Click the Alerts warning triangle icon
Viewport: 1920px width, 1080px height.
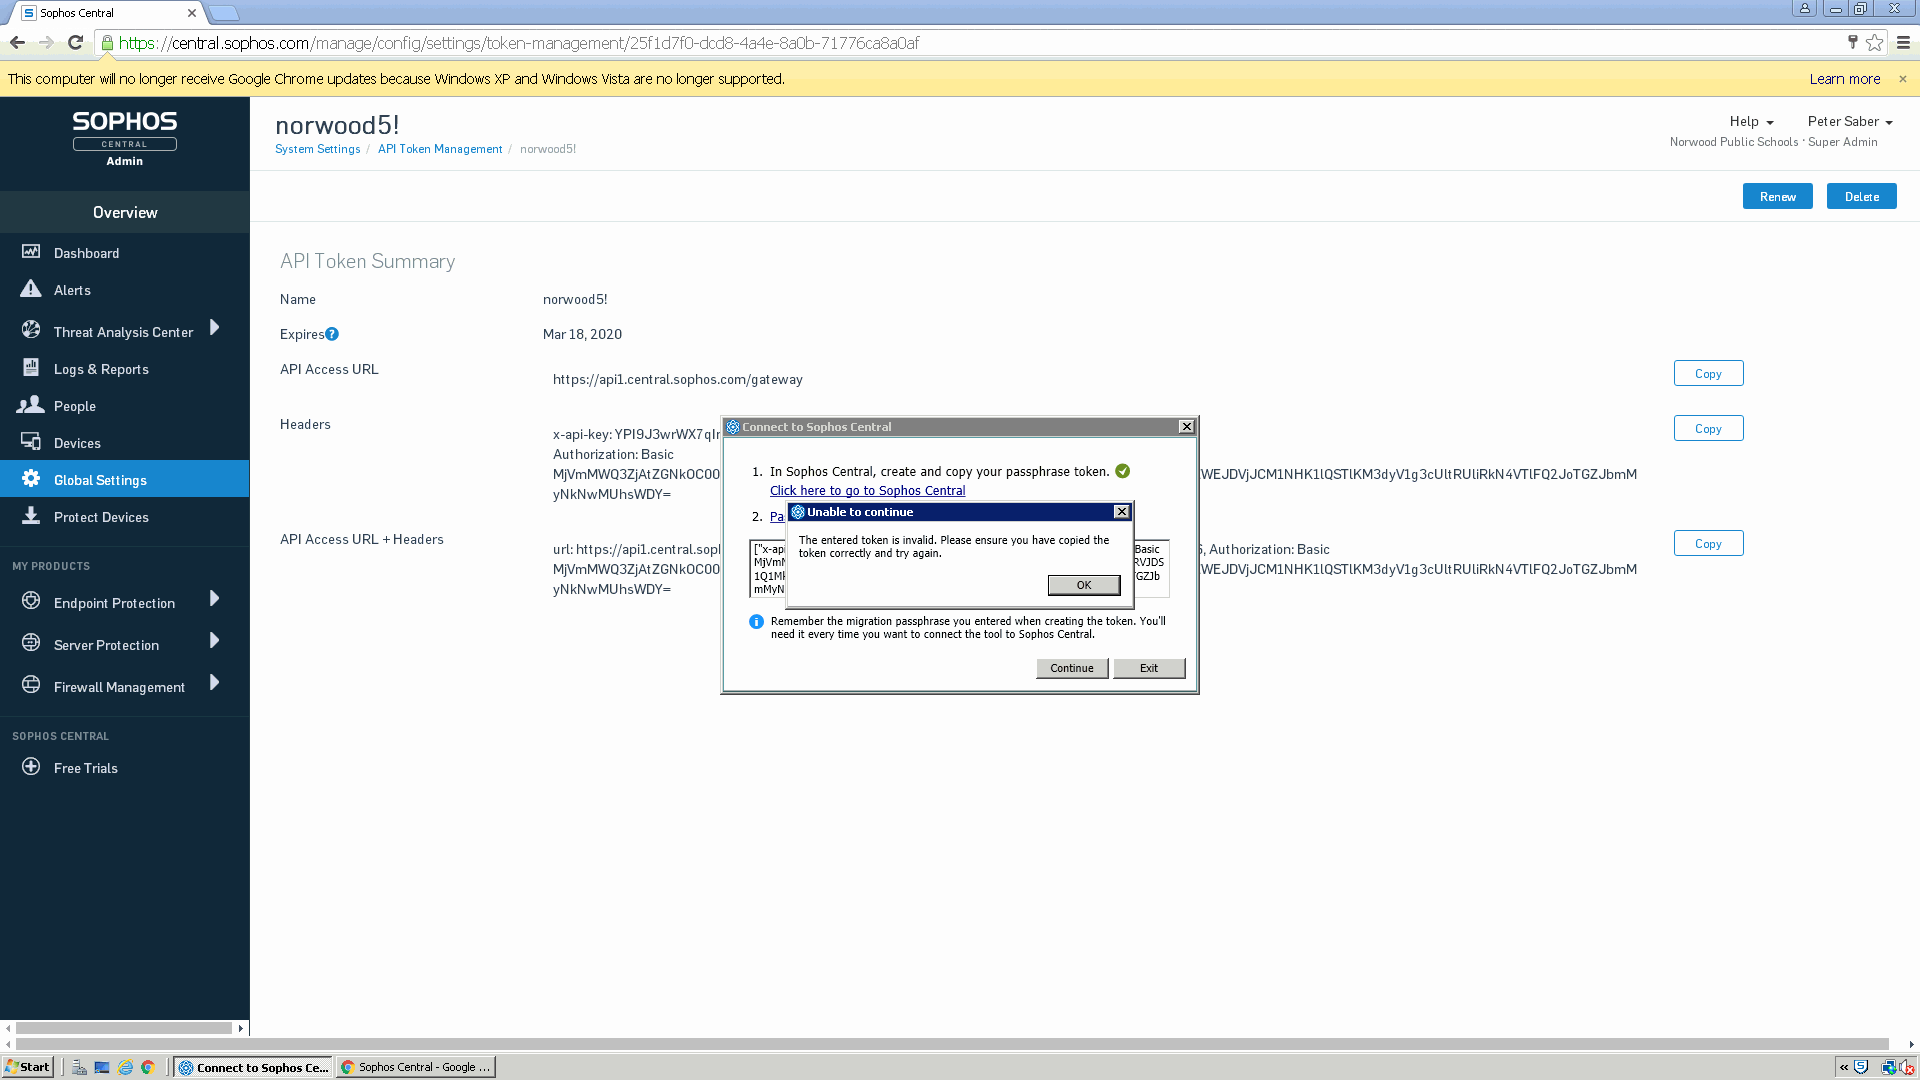click(31, 289)
